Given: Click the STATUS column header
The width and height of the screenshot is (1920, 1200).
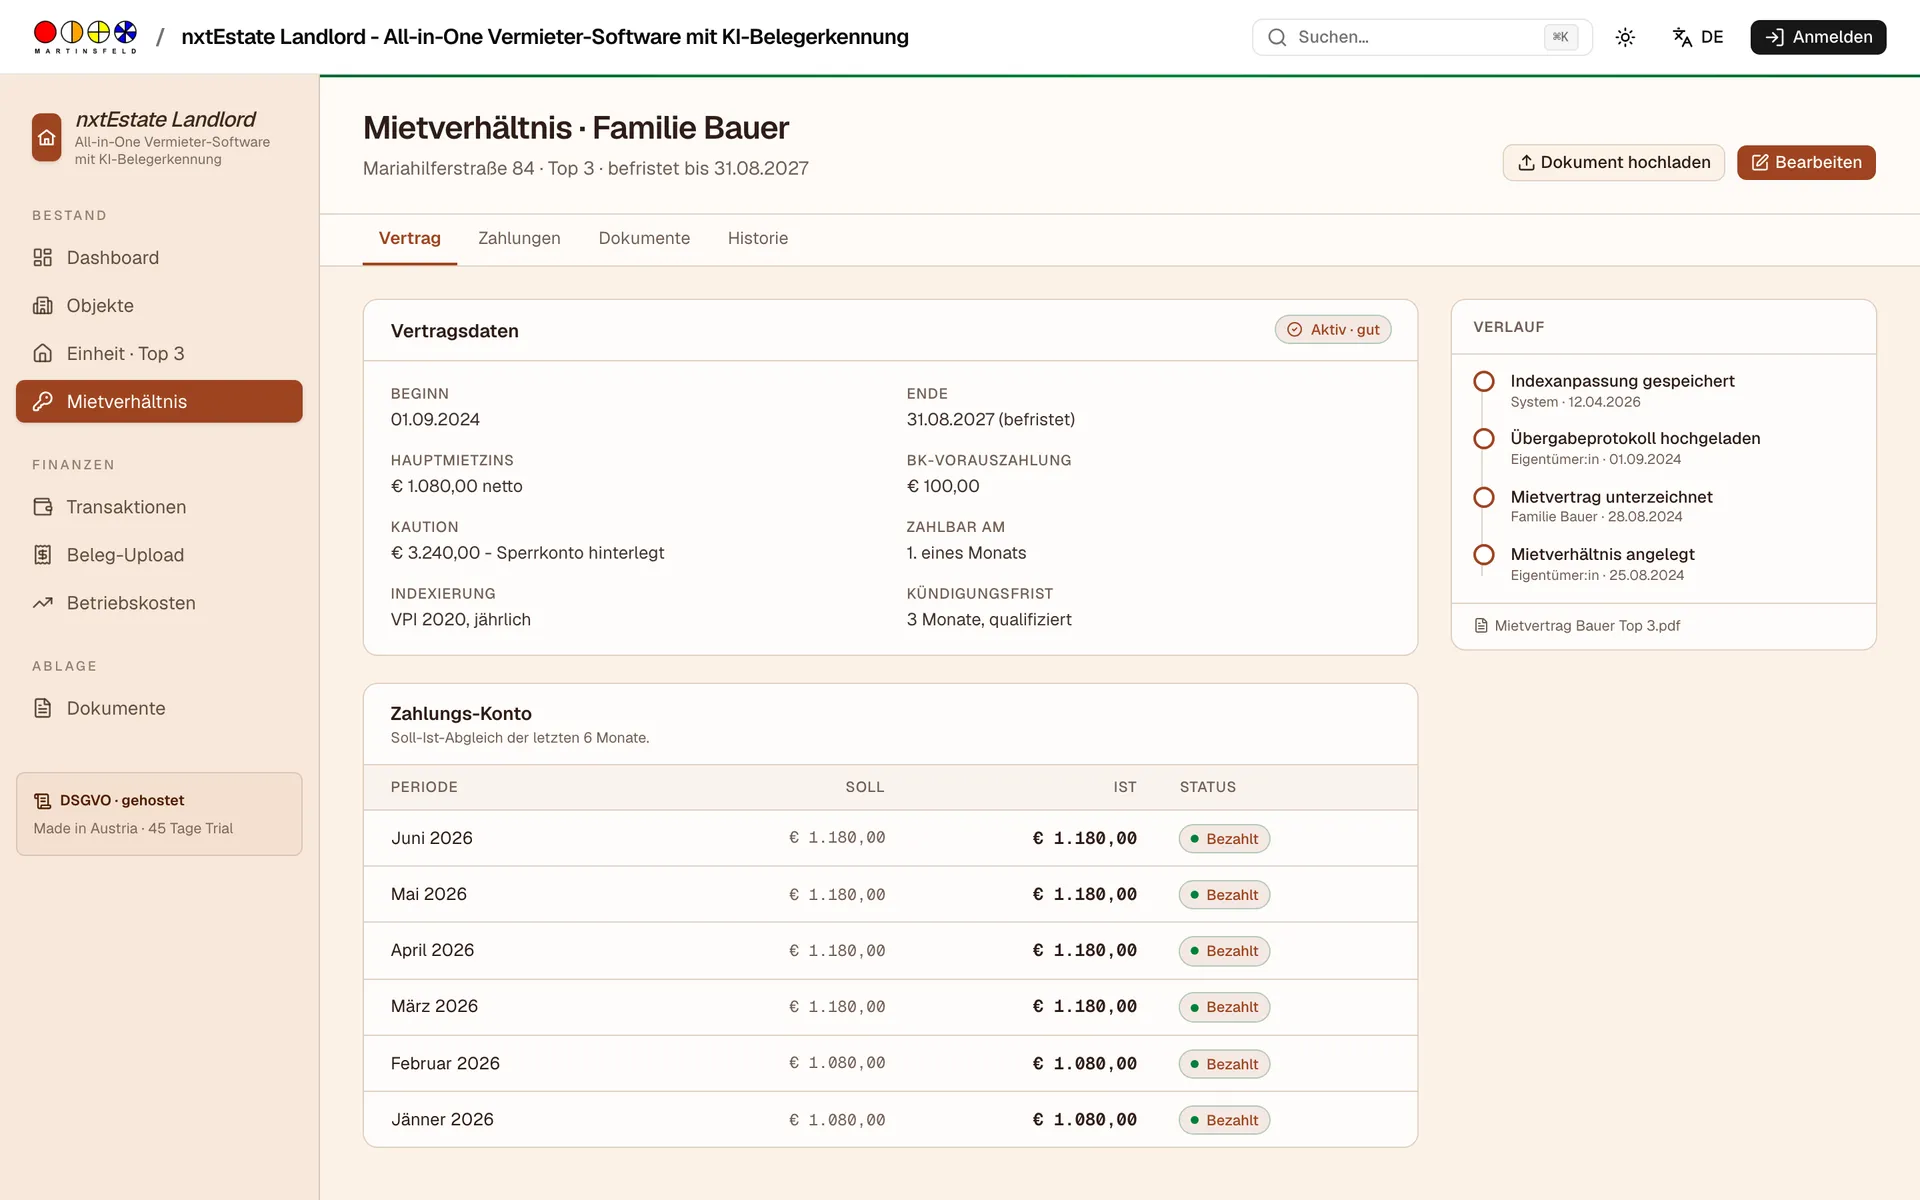Looking at the screenshot, I should (1207, 787).
